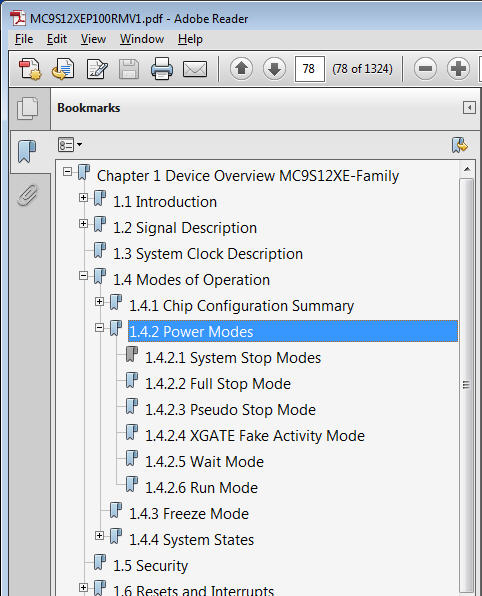Image resolution: width=482 pixels, height=596 pixels.
Task: Zoom out with the minus button
Action: pyautogui.click(x=425, y=69)
